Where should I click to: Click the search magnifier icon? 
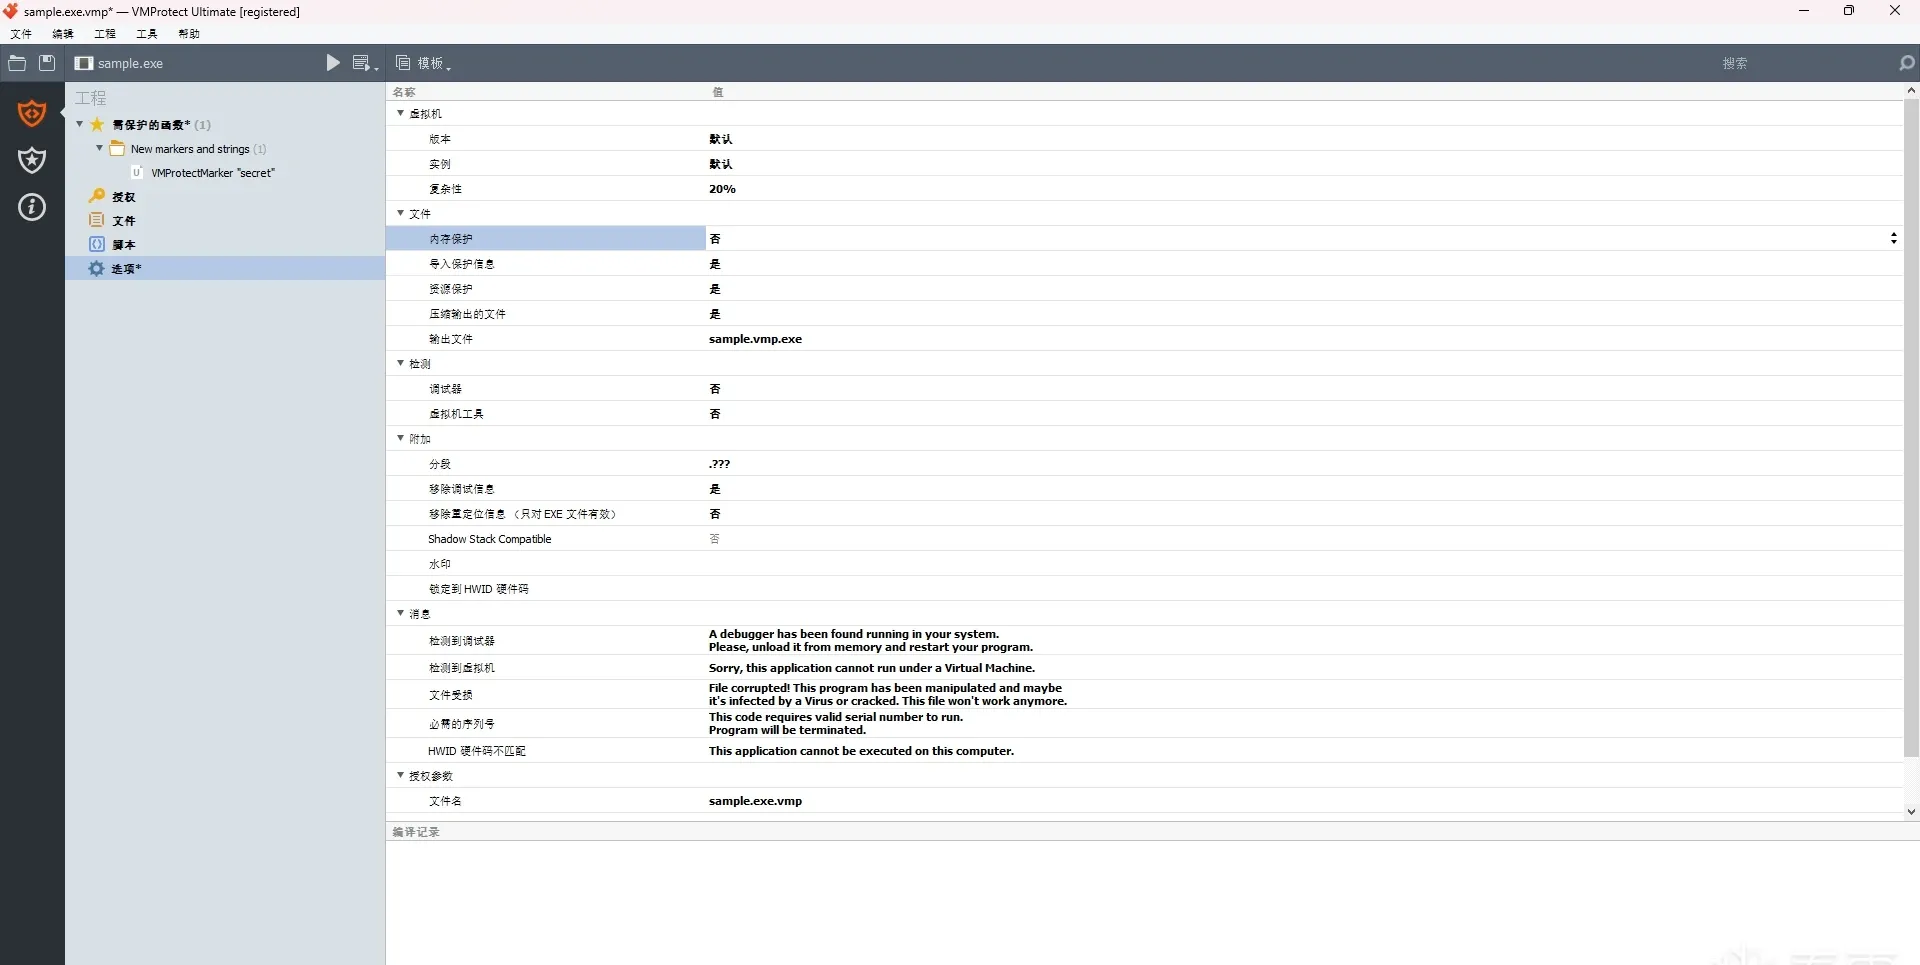click(1906, 63)
